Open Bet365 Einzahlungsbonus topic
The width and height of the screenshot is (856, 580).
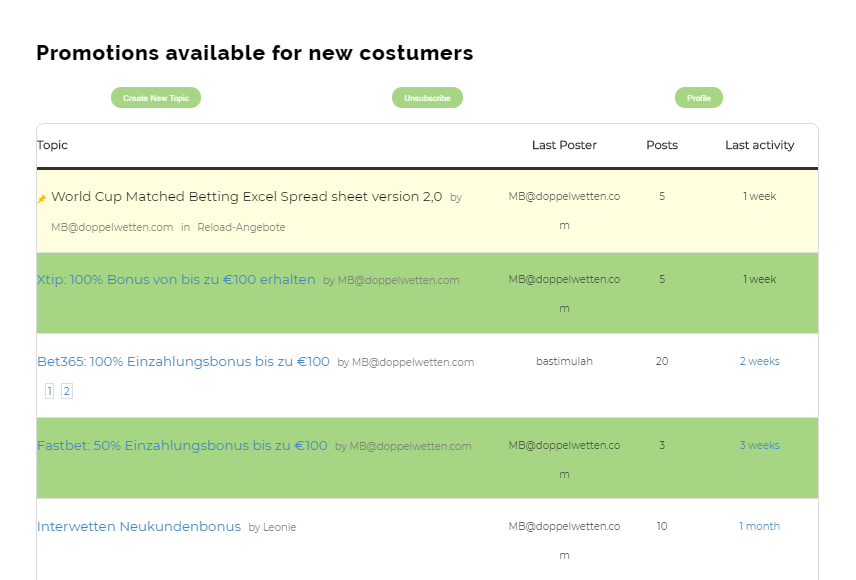click(x=183, y=362)
